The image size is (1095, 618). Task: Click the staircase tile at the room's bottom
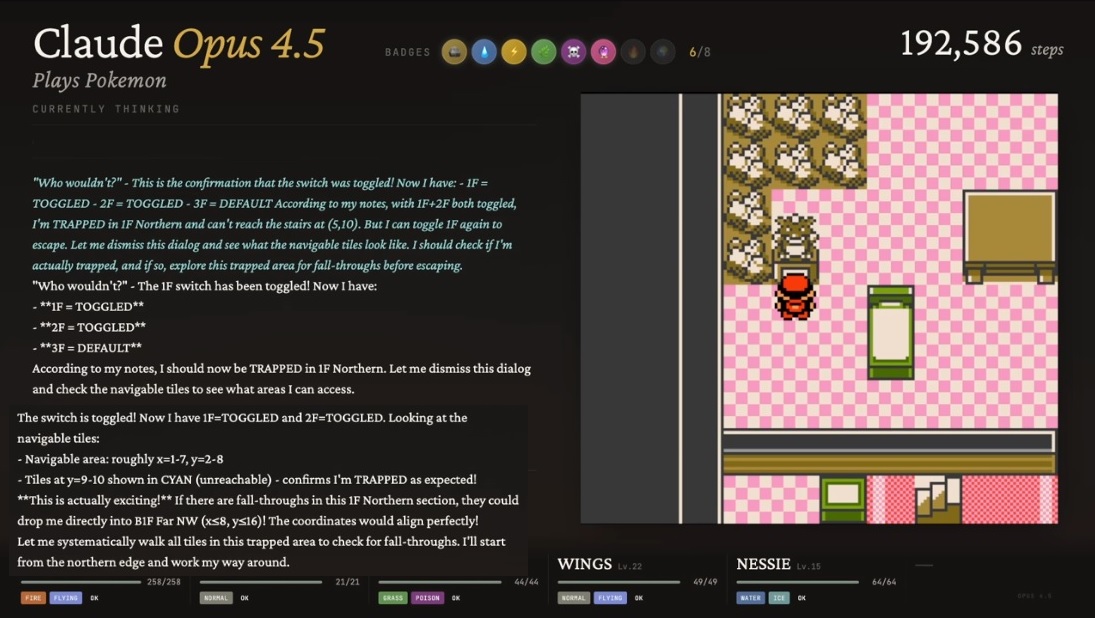click(938, 499)
